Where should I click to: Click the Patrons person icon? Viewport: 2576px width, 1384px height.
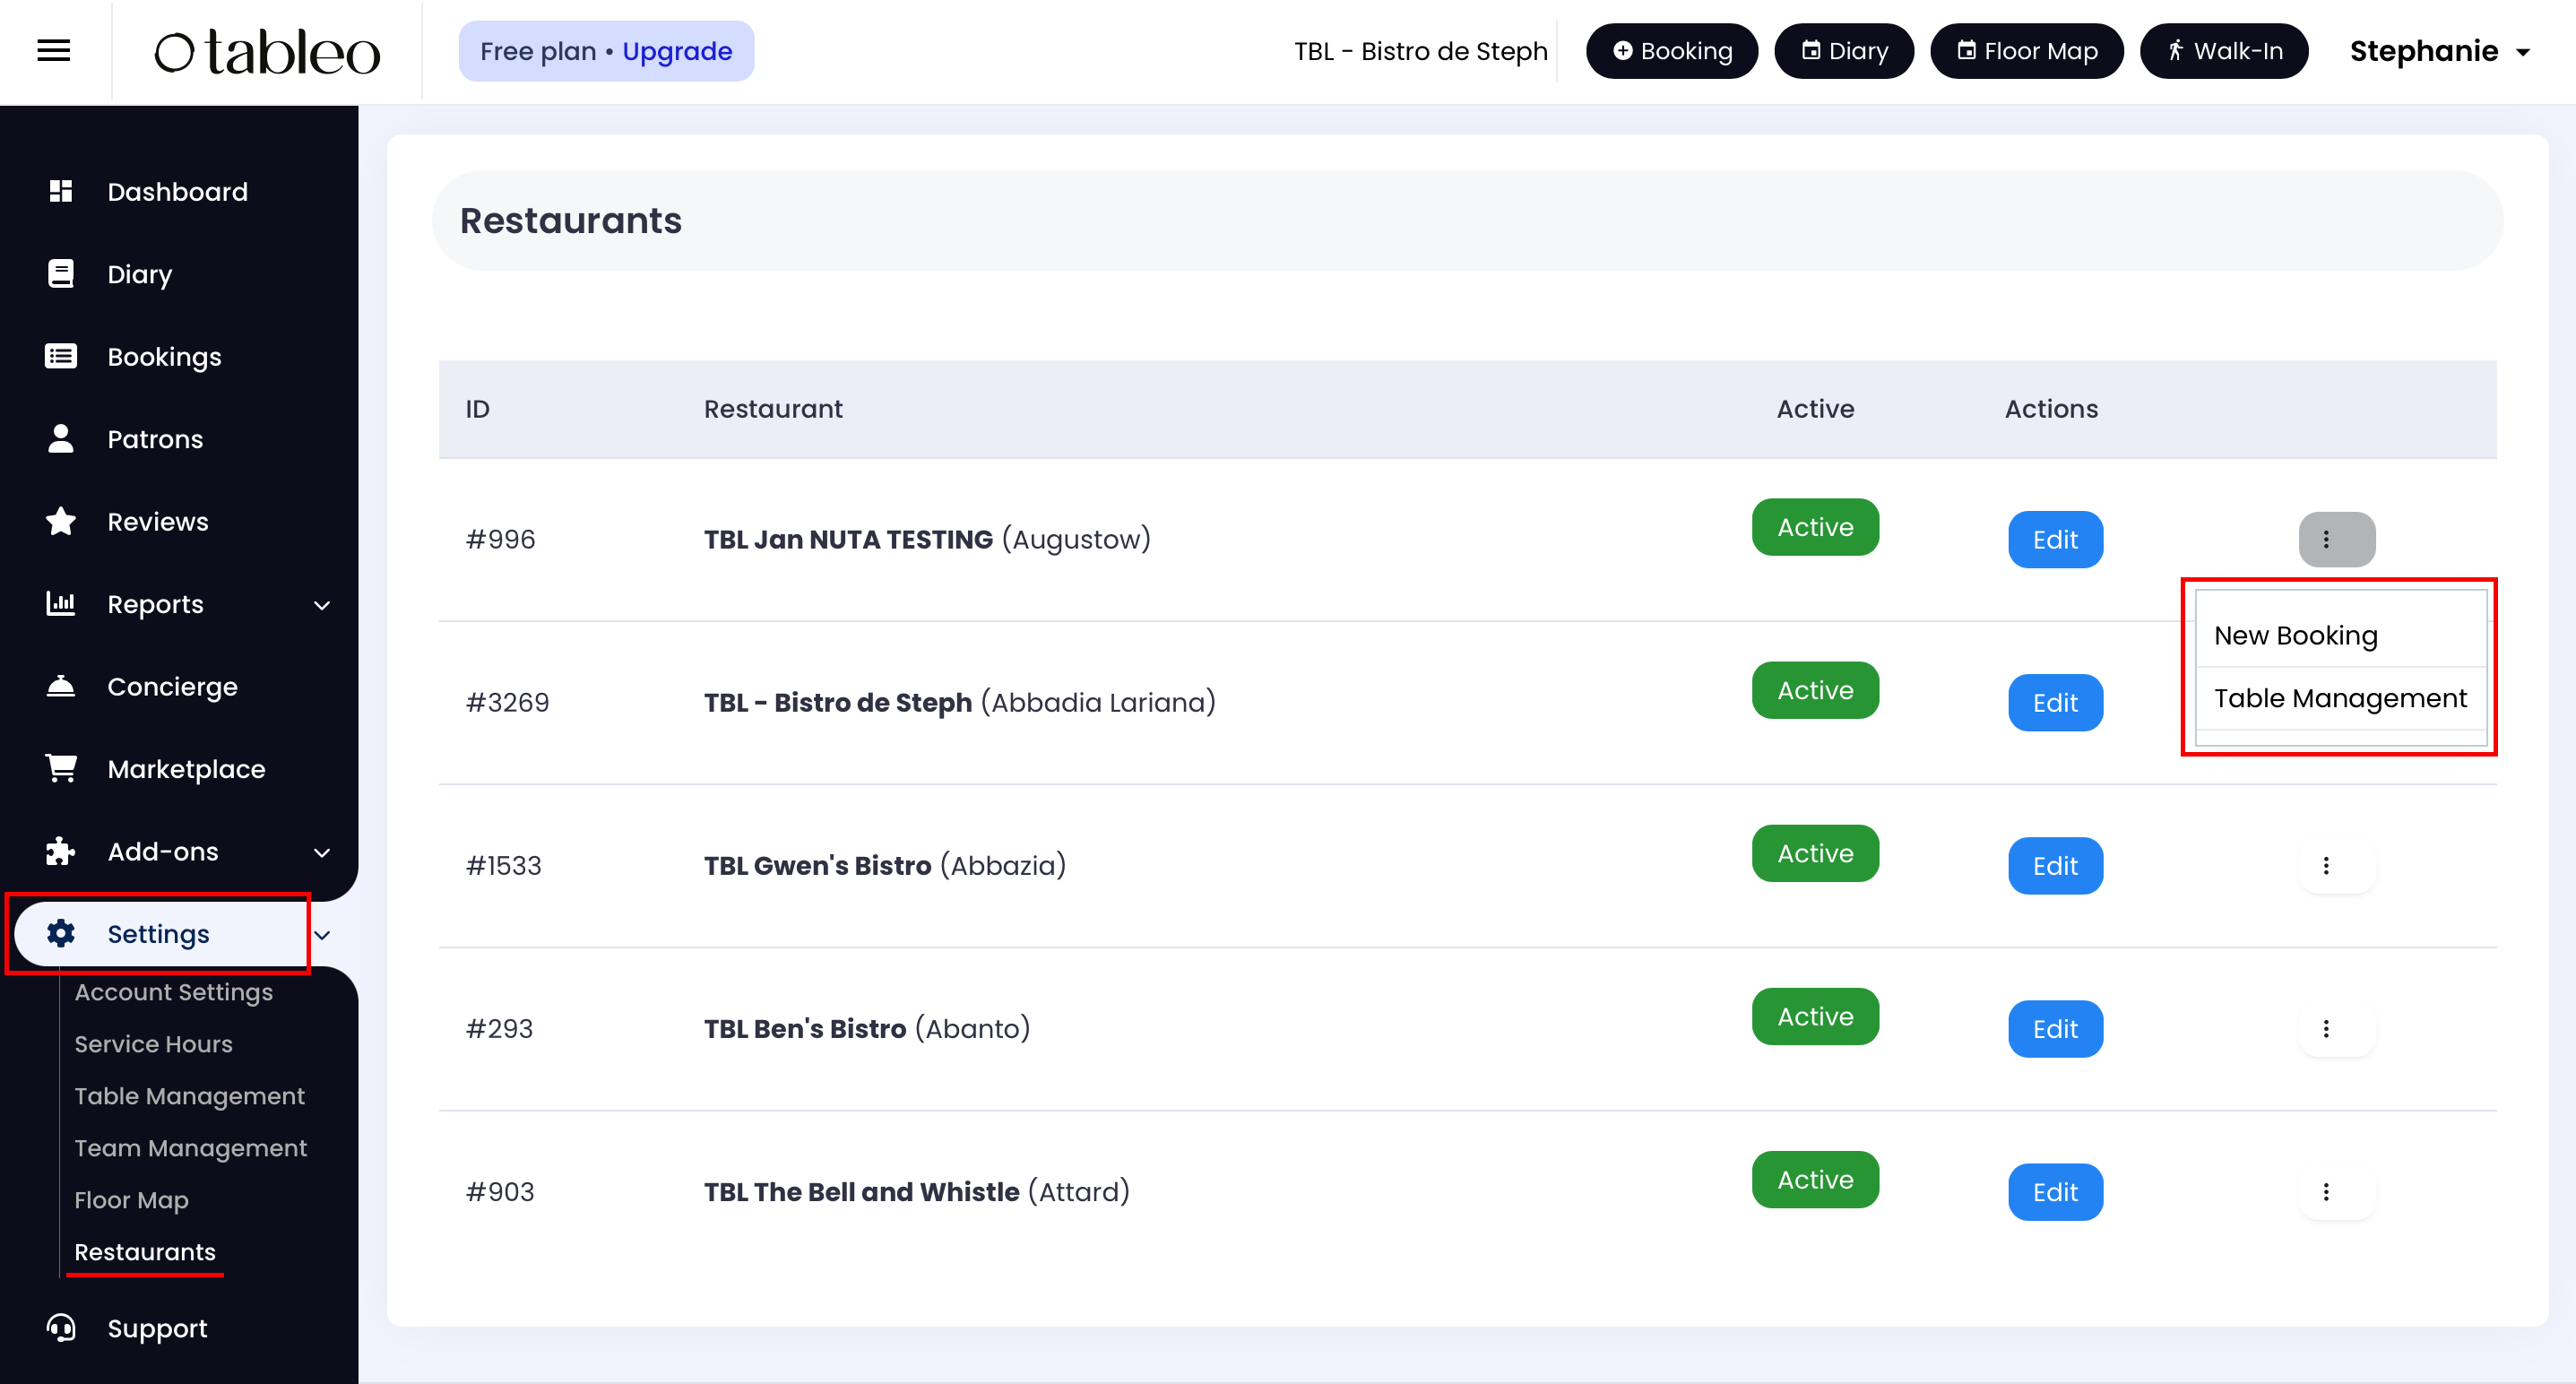point(61,439)
